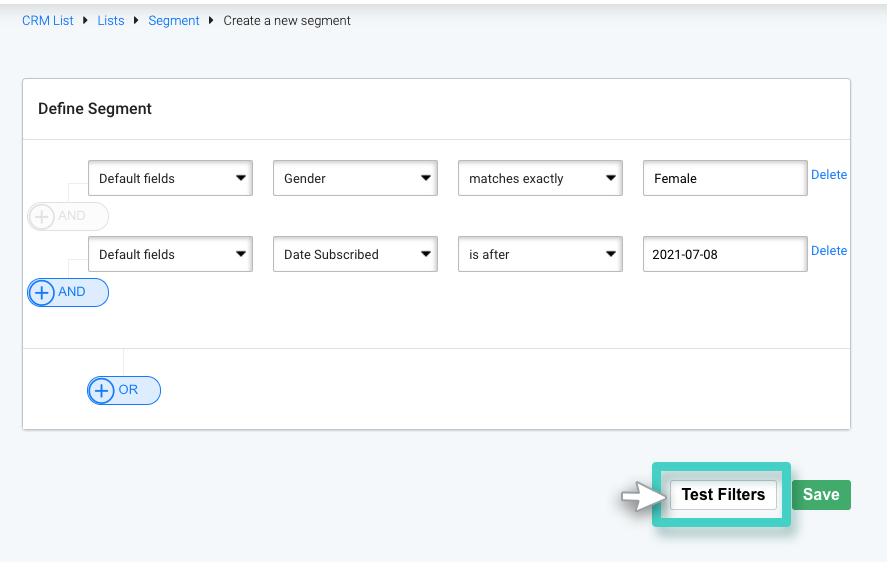Delete the Date Subscribed filter row
Image resolution: width=887 pixels, height=562 pixels.
click(829, 251)
